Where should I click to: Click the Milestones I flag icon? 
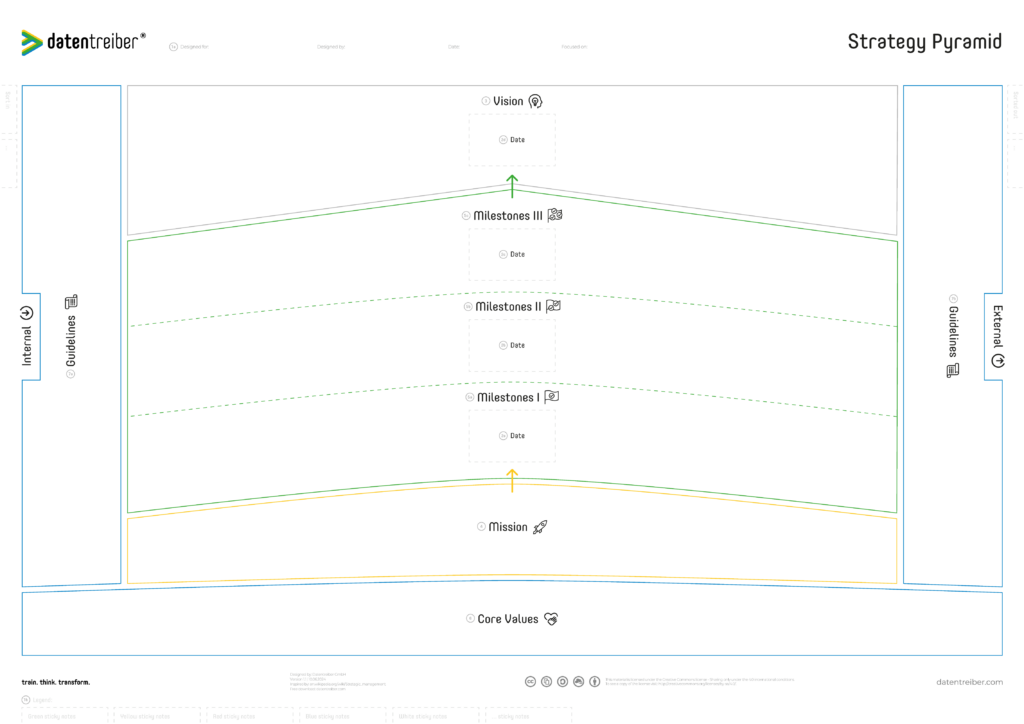[551, 397]
